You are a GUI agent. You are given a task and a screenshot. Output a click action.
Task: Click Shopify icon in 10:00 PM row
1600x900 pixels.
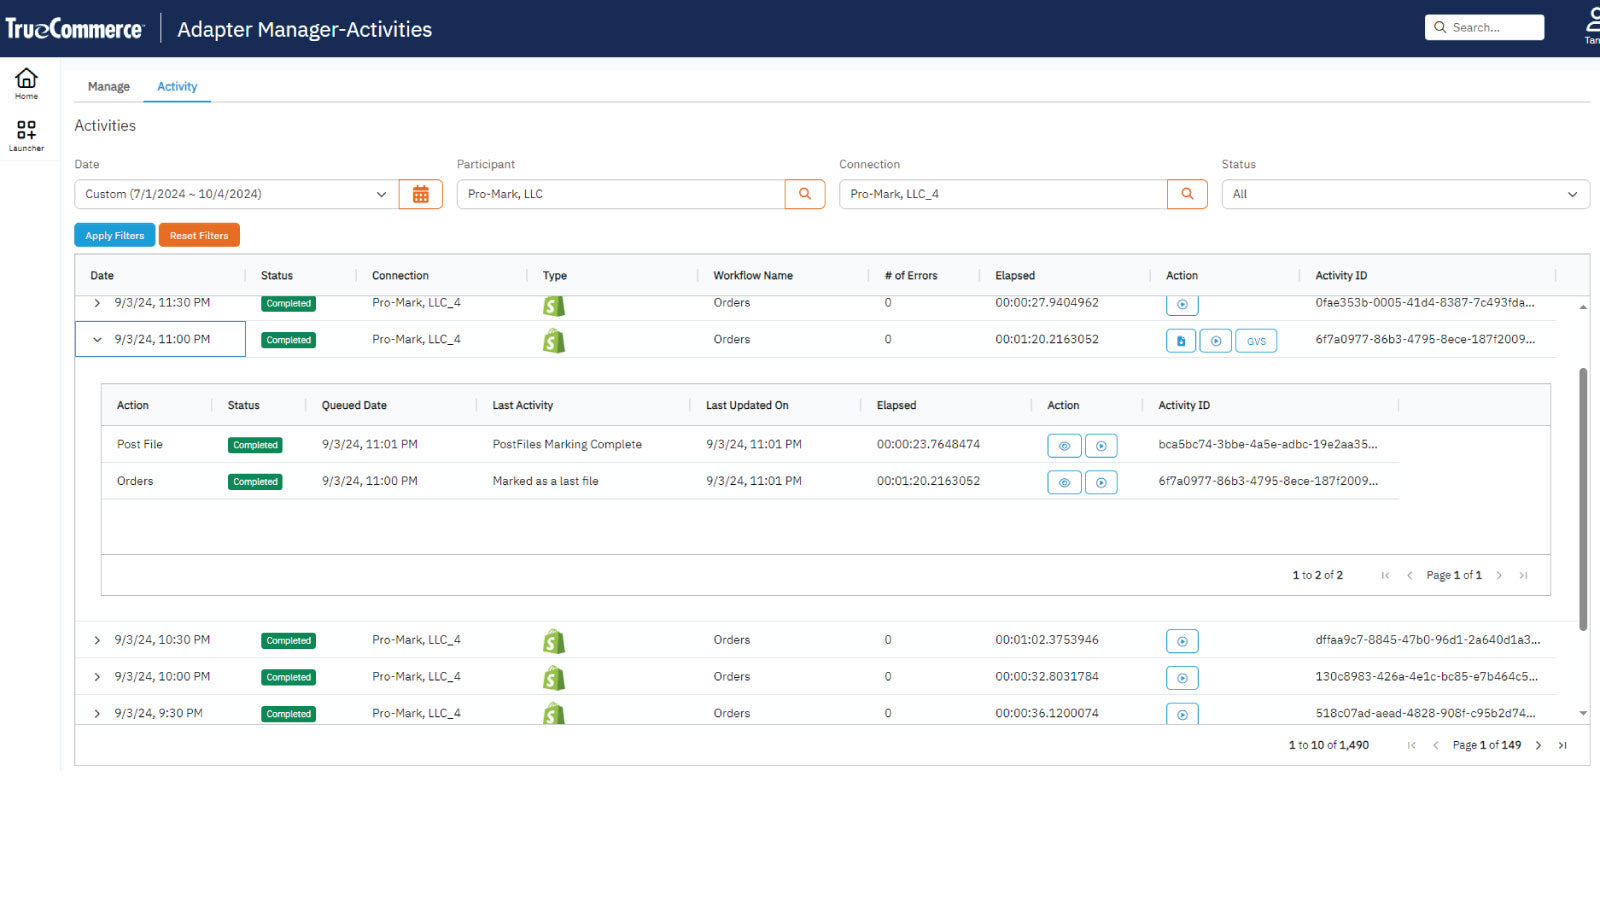click(554, 678)
